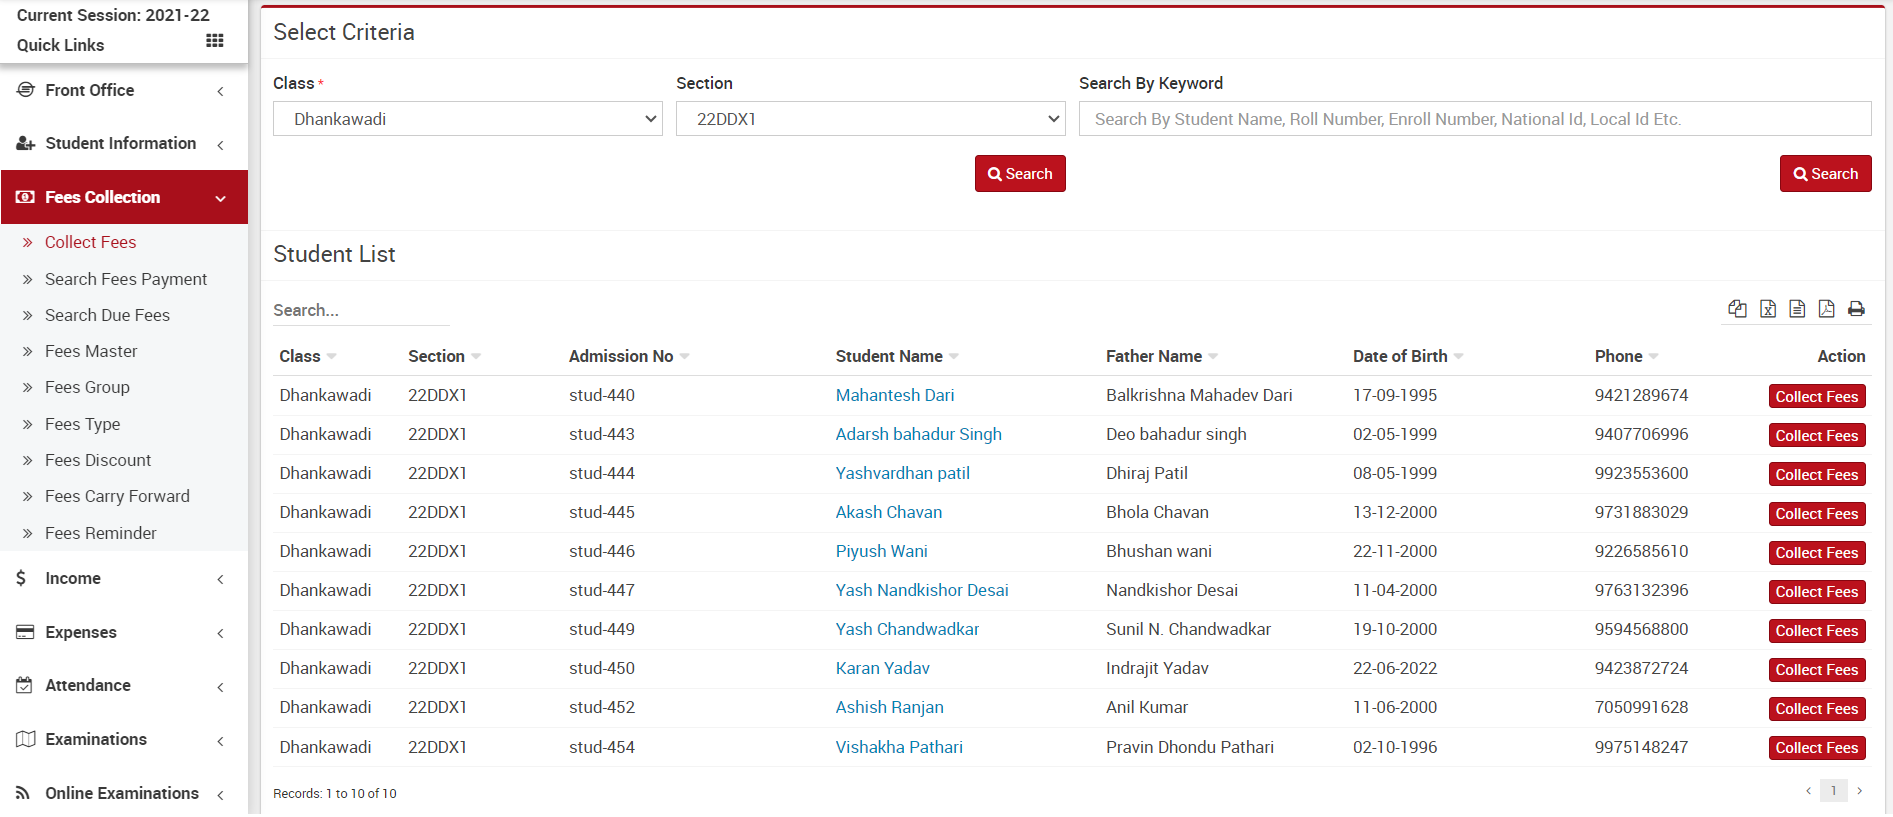Export student list as PDF
Screen dimensions: 1893x817
point(1826,309)
